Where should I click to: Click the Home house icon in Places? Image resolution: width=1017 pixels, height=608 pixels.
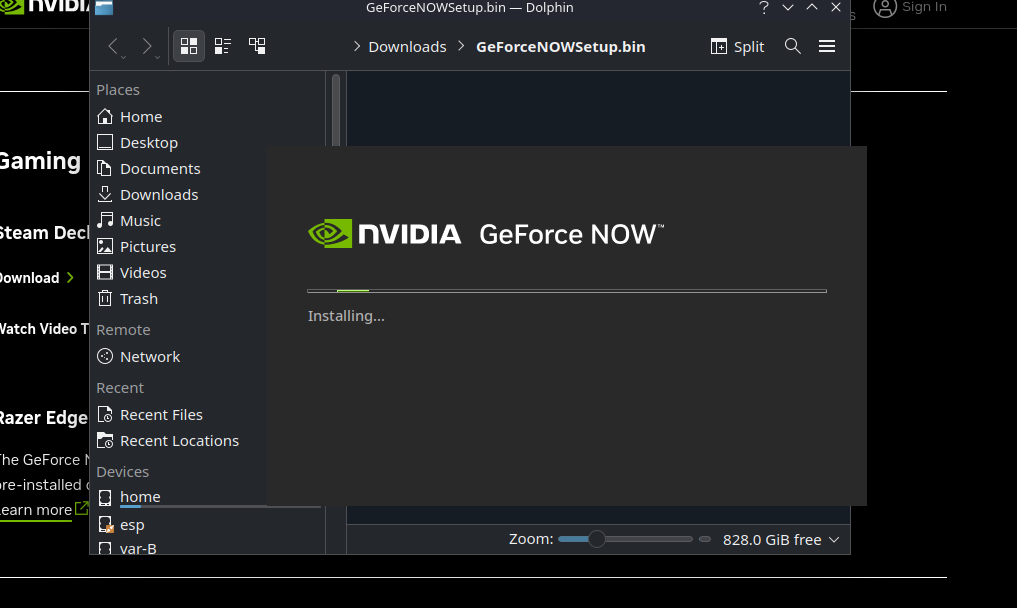105,116
